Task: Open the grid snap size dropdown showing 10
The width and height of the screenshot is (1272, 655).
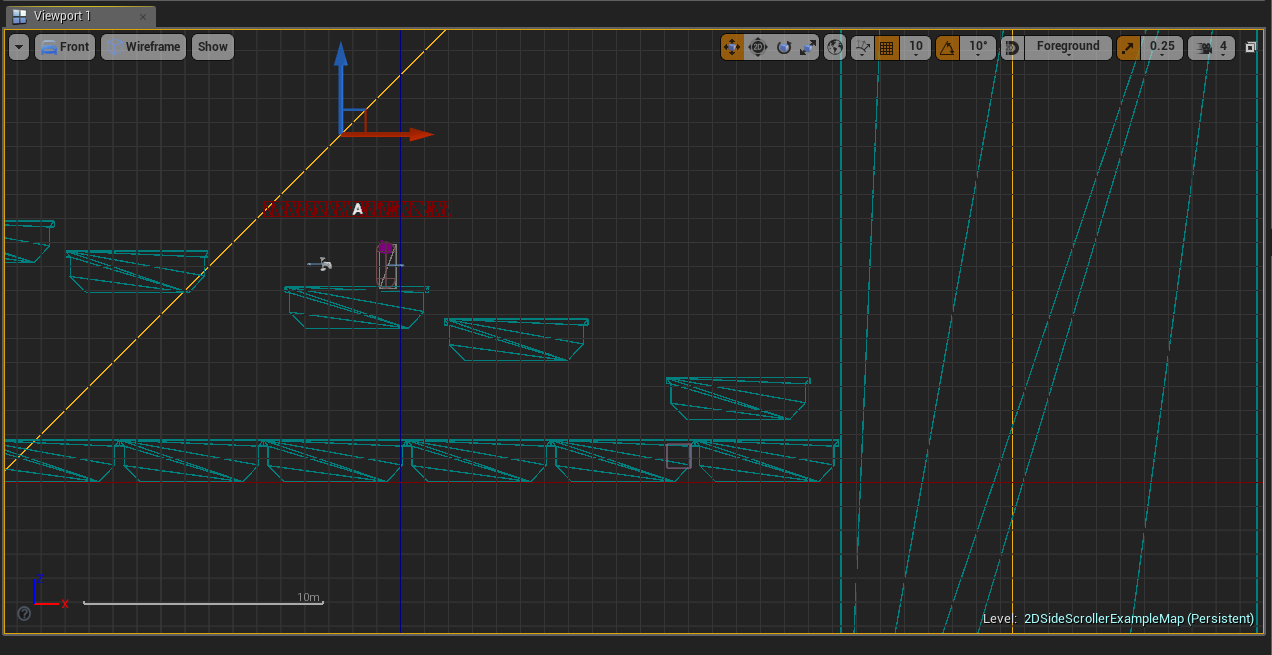Action: 915,47
